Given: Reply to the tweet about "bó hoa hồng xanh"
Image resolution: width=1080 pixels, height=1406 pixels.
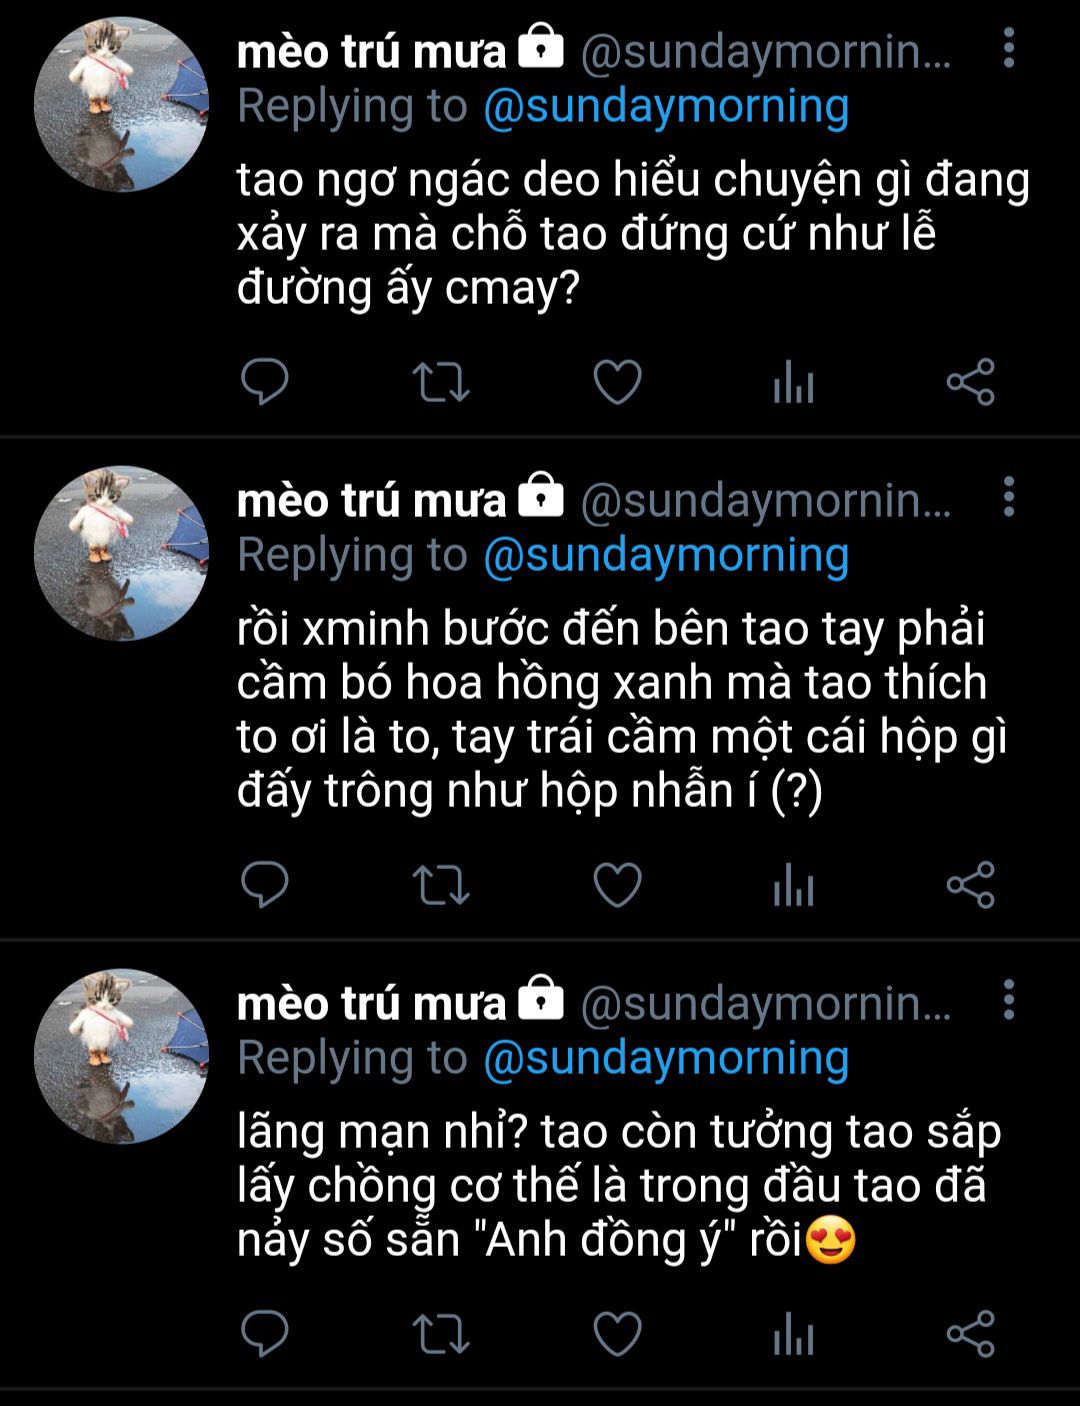Looking at the screenshot, I should [x=265, y=884].
